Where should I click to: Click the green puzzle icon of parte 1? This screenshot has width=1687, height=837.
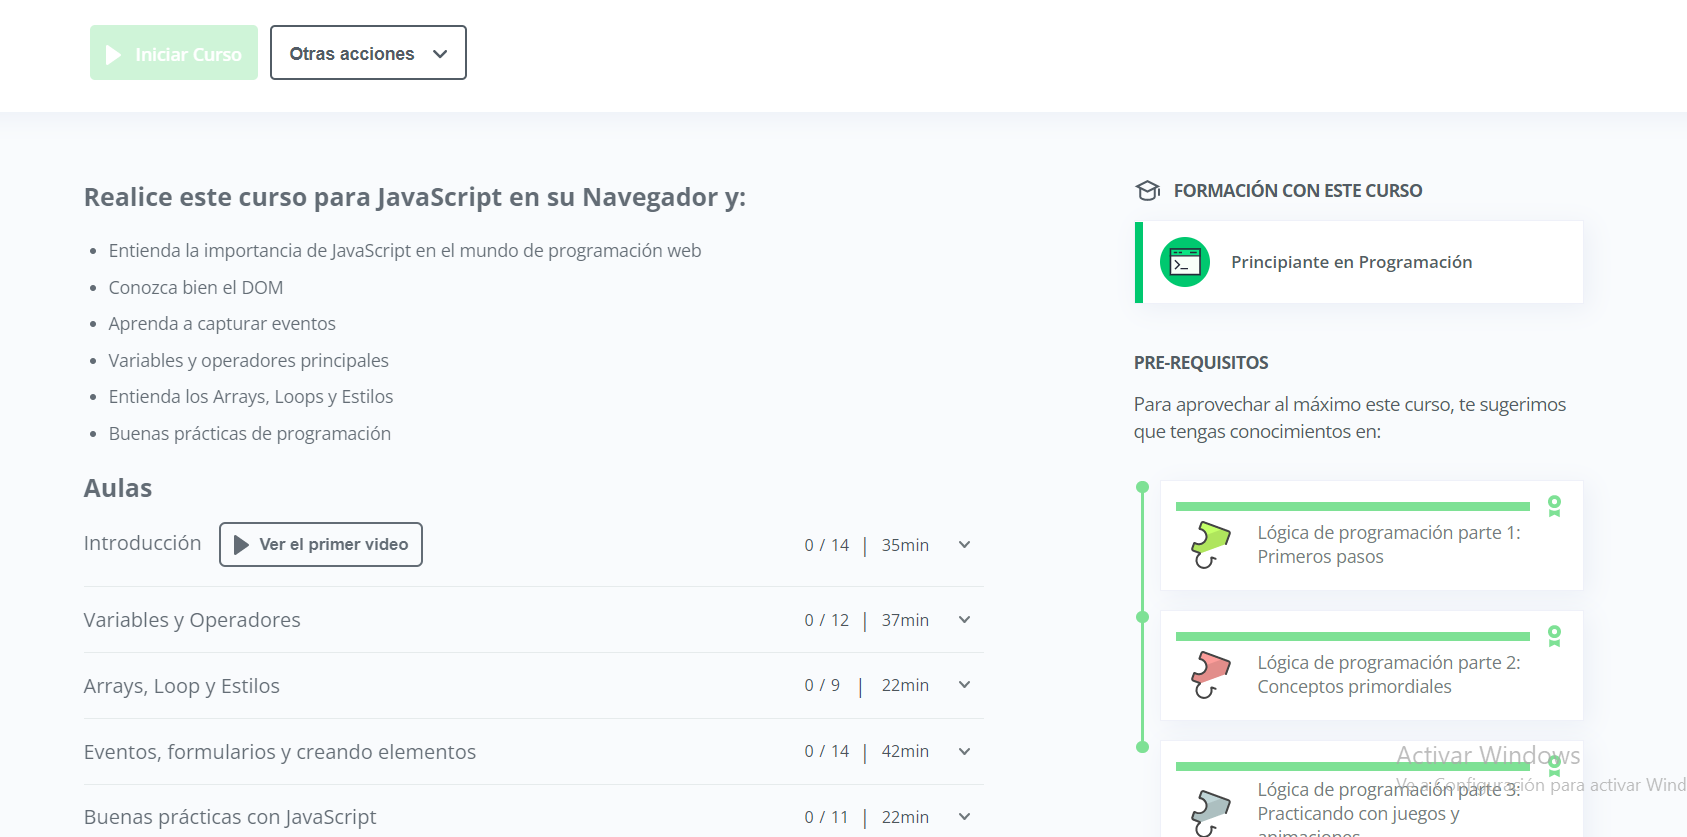1211,545
